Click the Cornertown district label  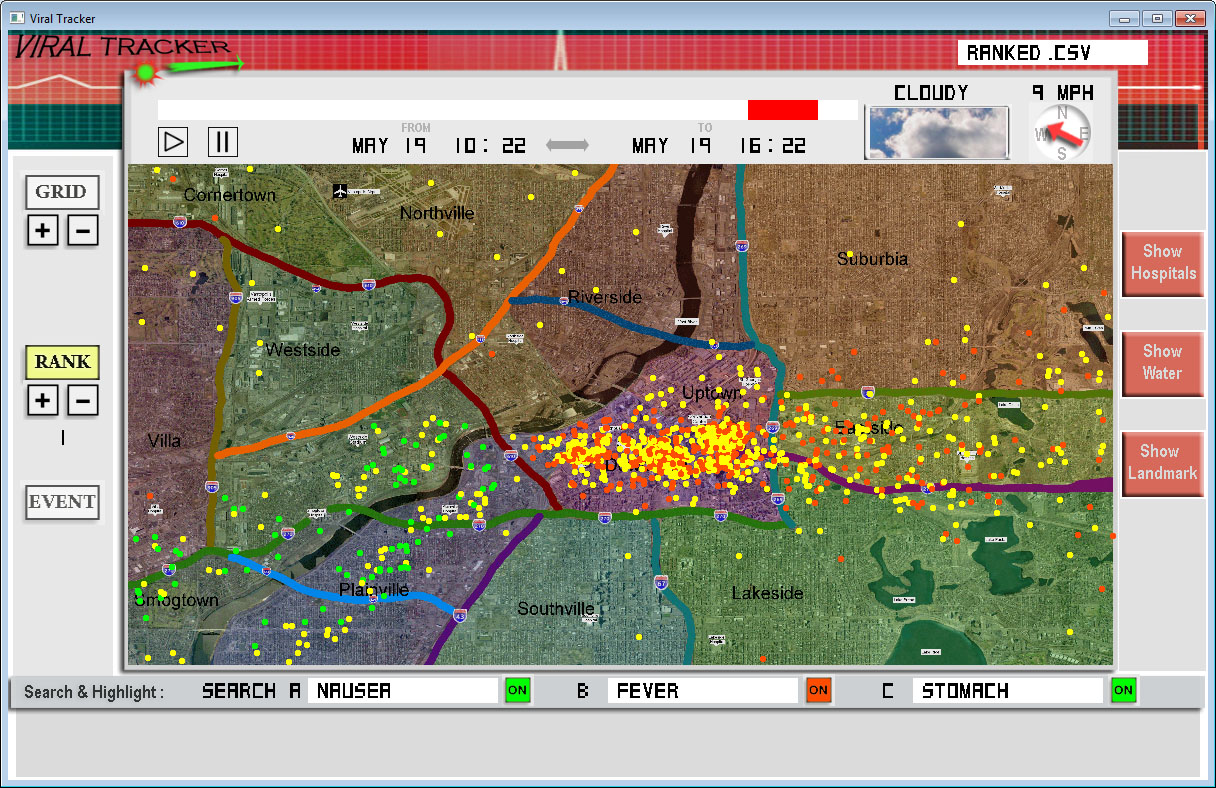click(x=230, y=195)
